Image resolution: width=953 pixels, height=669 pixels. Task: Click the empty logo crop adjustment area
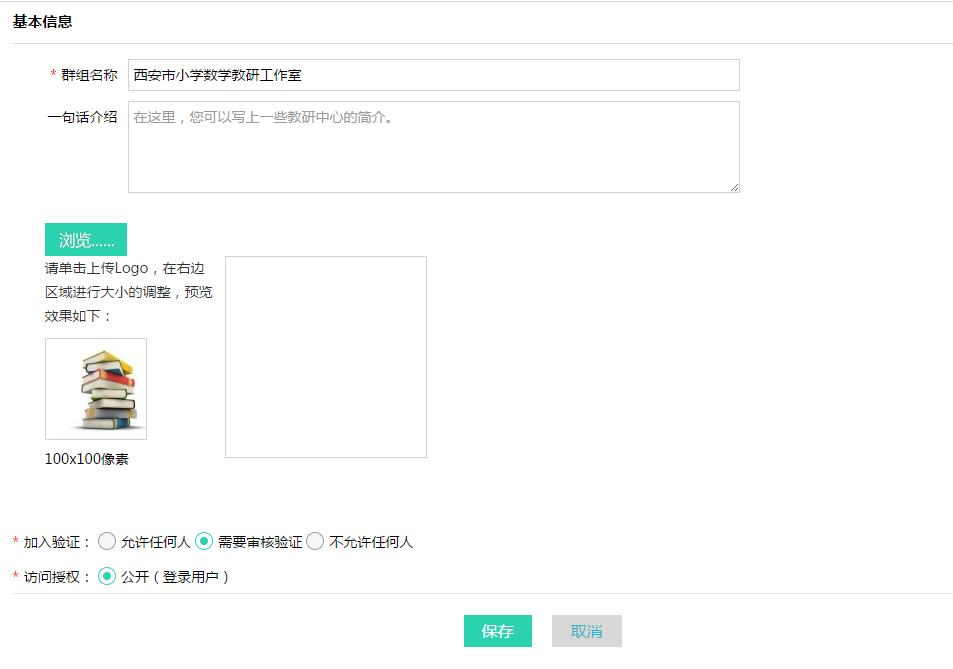tap(326, 357)
